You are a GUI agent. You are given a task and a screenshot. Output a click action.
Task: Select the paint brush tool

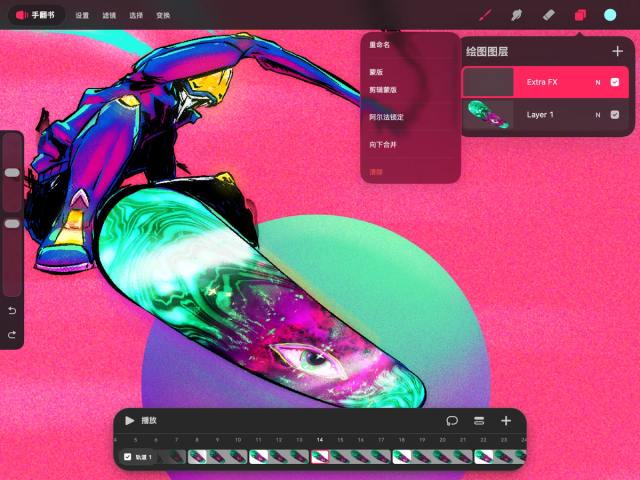click(x=485, y=16)
